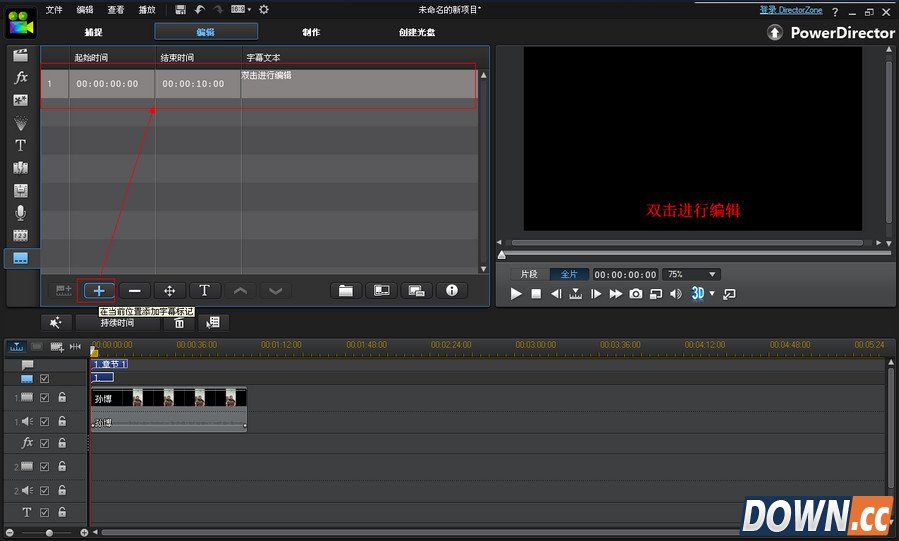899x541 pixels.
Task: Switch preview to Clip mode
Action: 529,275
